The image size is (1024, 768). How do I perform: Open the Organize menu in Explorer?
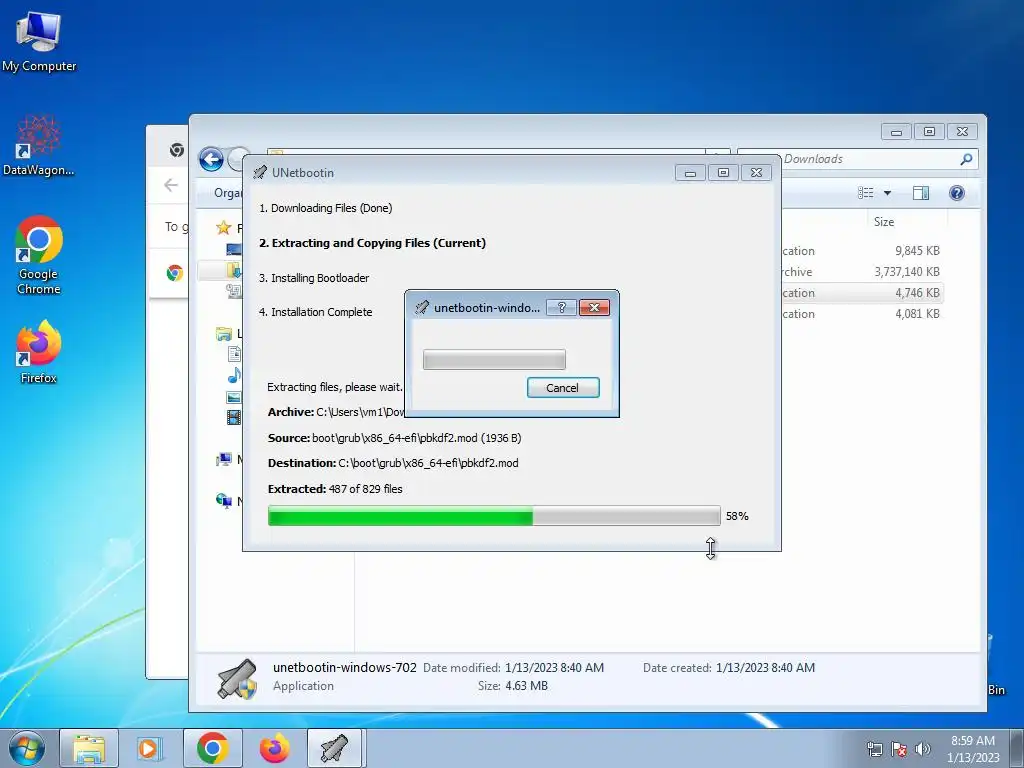(x=228, y=193)
